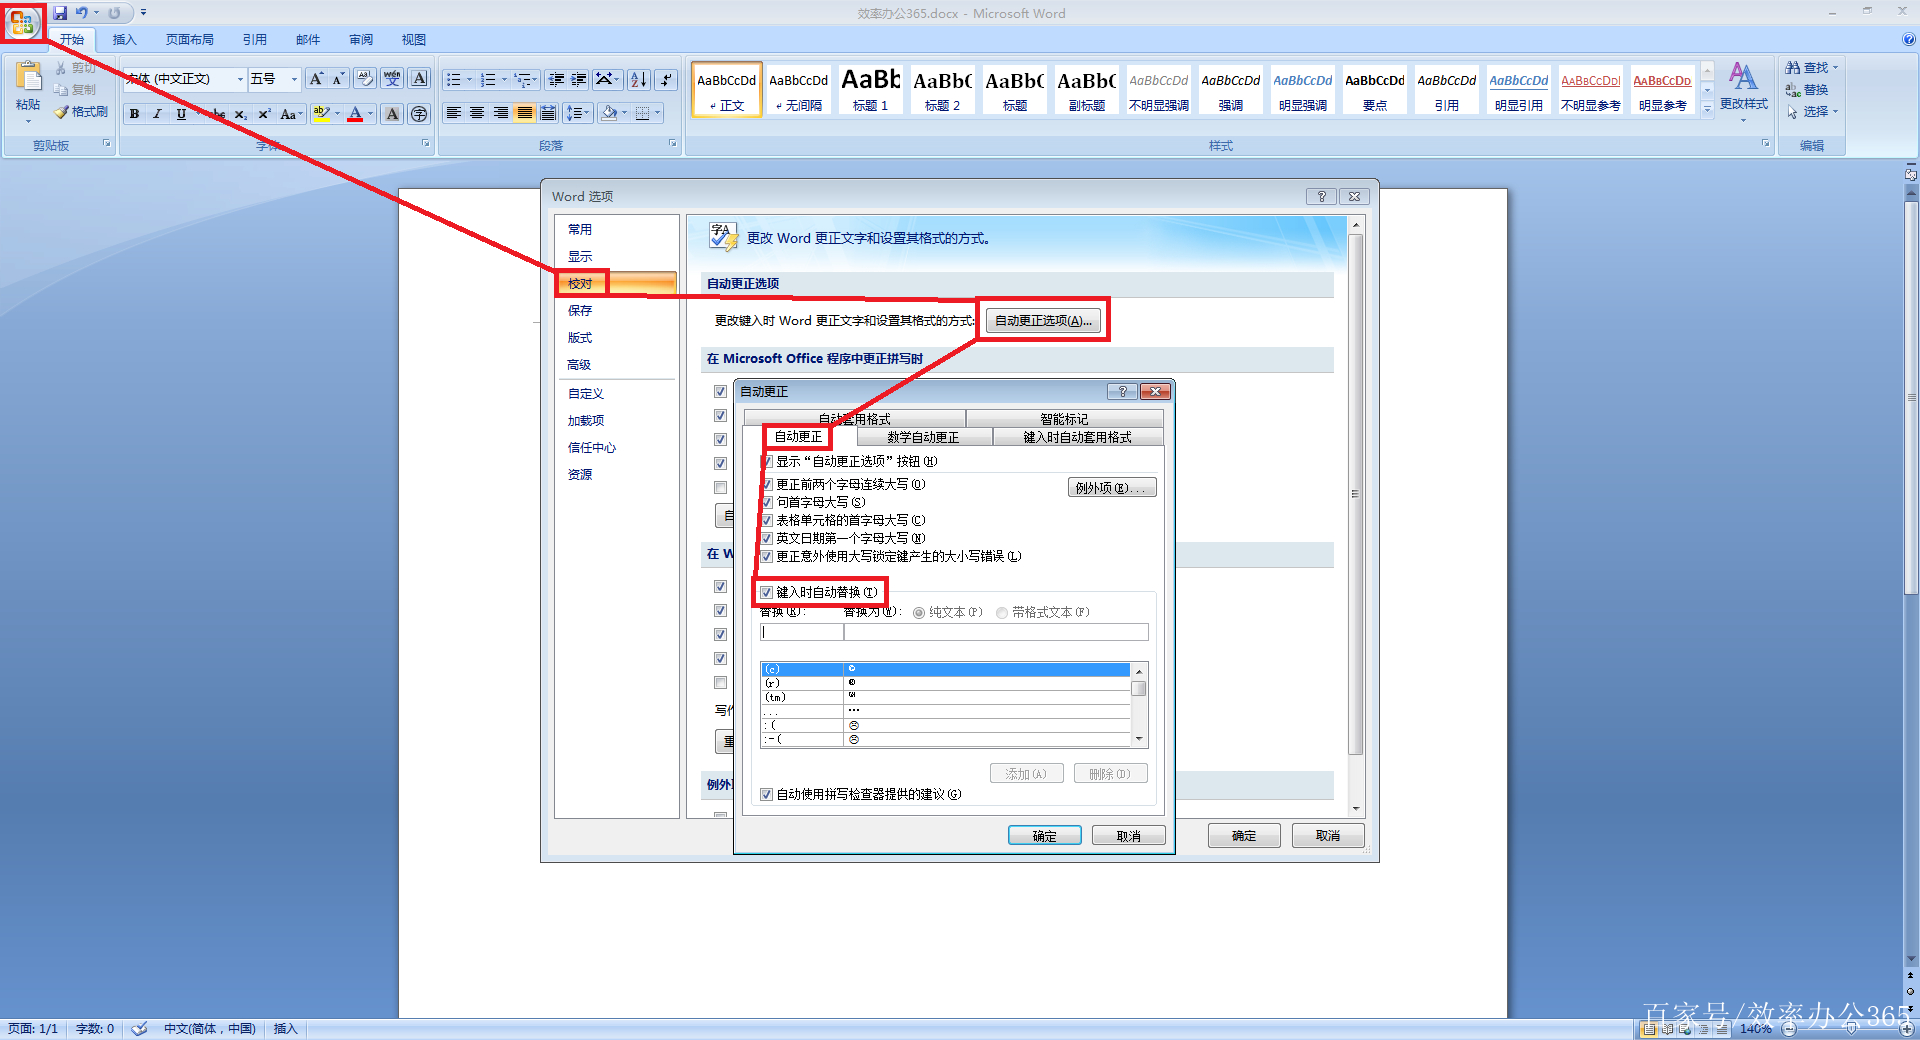The width and height of the screenshot is (1920, 1040).
Task: Apply superscript formatting
Action: point(264,114)
